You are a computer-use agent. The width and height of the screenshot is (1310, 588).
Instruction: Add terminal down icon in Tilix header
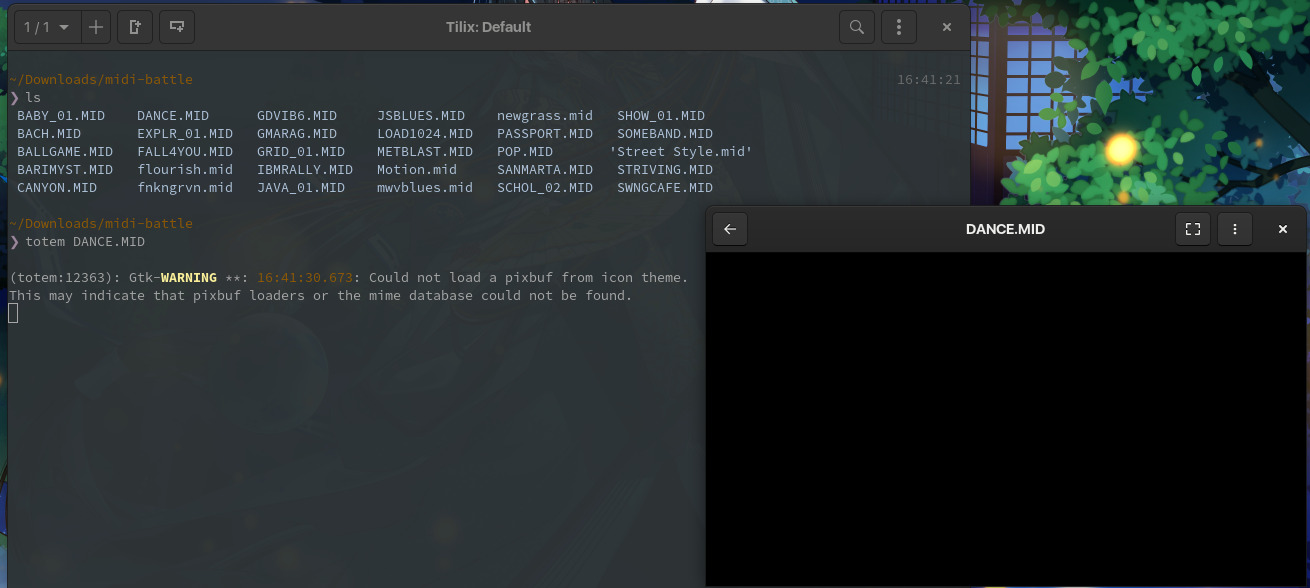(x=177, y=27)
